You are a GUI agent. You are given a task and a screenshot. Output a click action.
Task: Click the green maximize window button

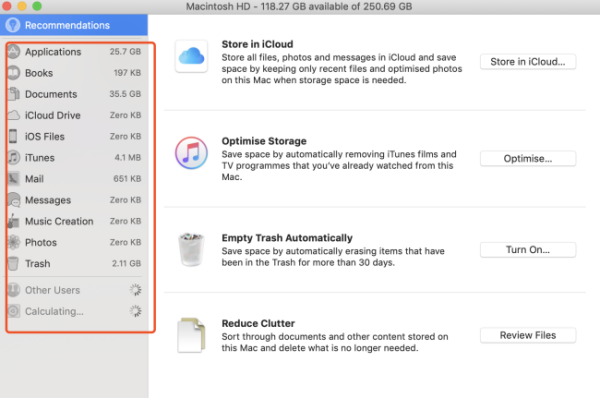tap(37, 6)
